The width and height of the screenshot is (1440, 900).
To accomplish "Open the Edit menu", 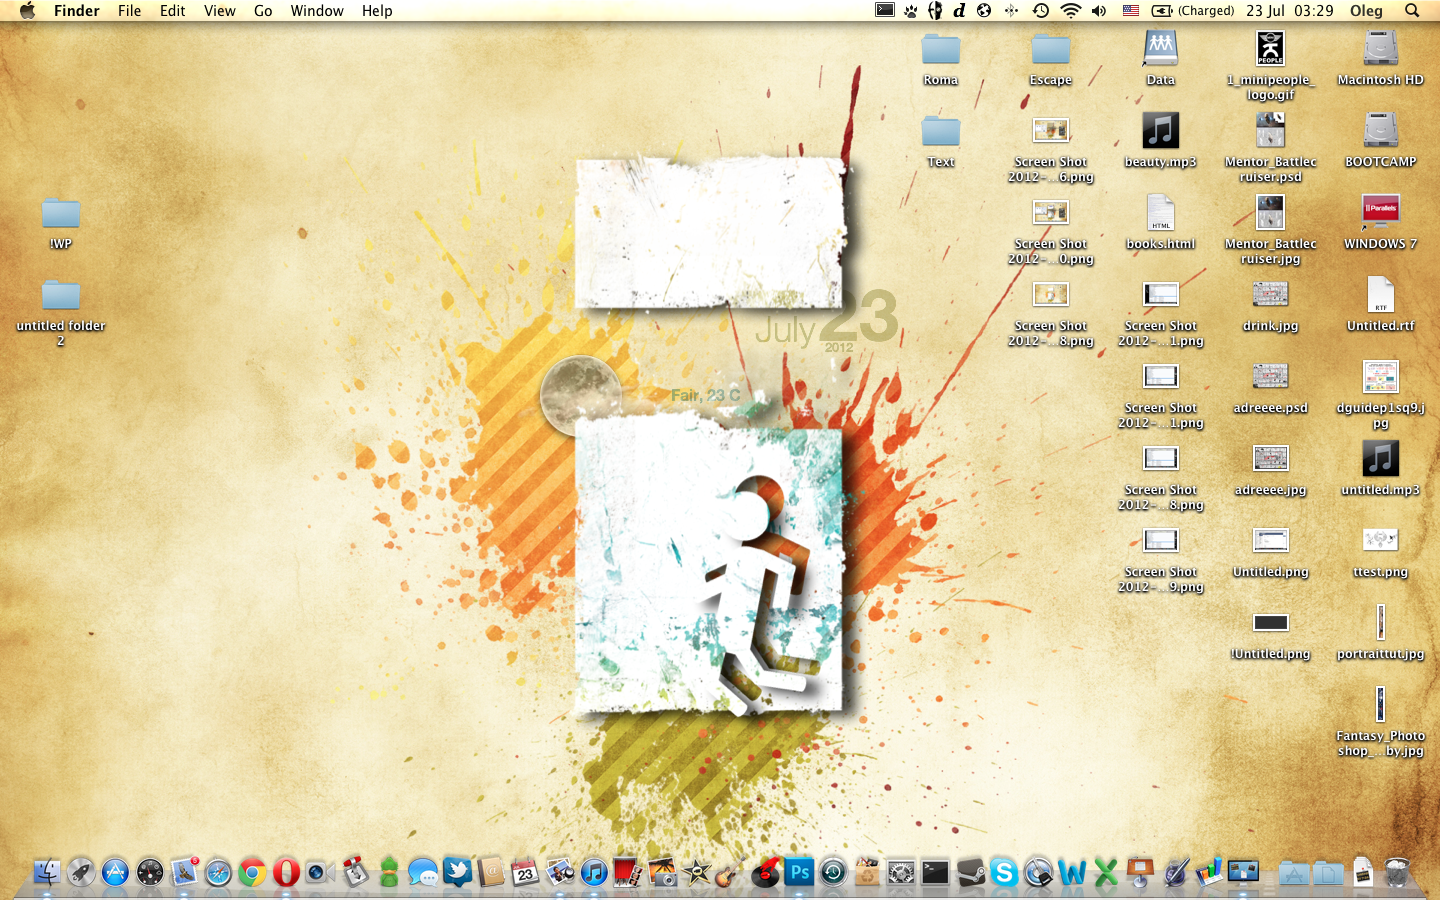I will [x=173, y=11].
